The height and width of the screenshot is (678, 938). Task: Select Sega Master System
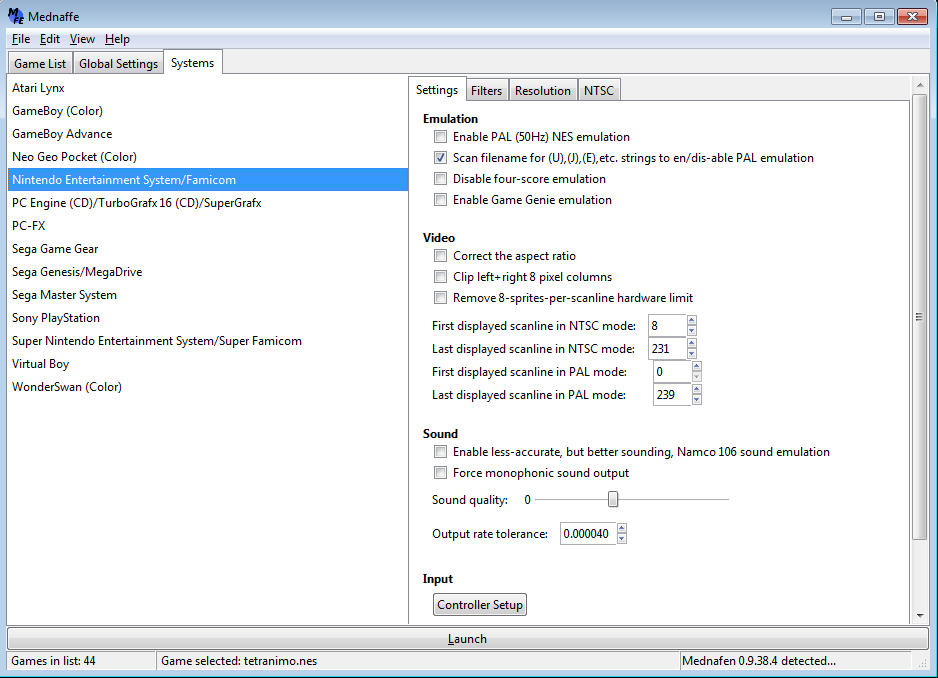coord(208,295)
